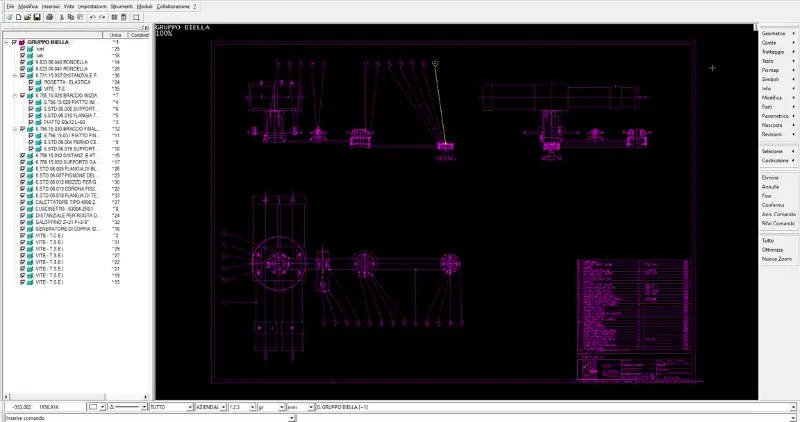800x422 pixels.
Task: Click the Redo arrow icon
Action: point(103,17)
